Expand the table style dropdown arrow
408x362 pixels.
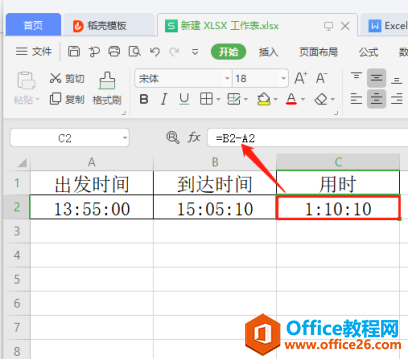pyautogui.click(x=246, y=99)
